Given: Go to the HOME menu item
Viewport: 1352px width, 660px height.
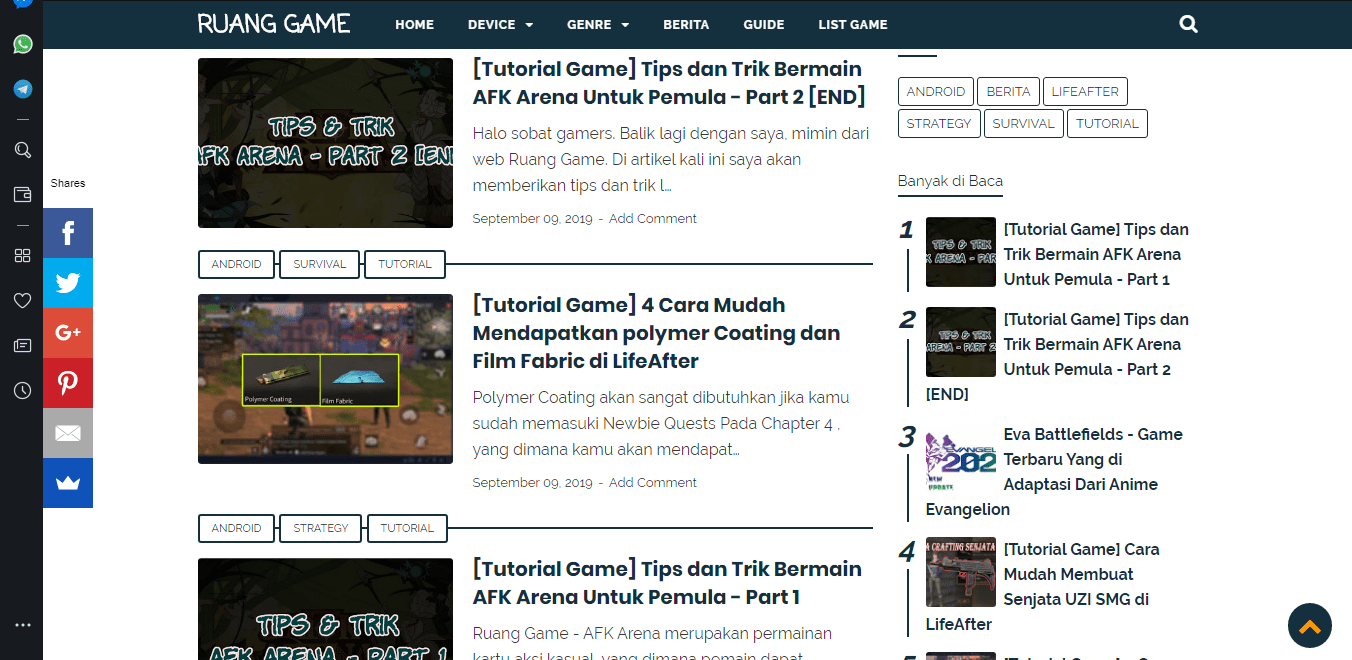Looking at the screenshot, I should coord(414,24).
